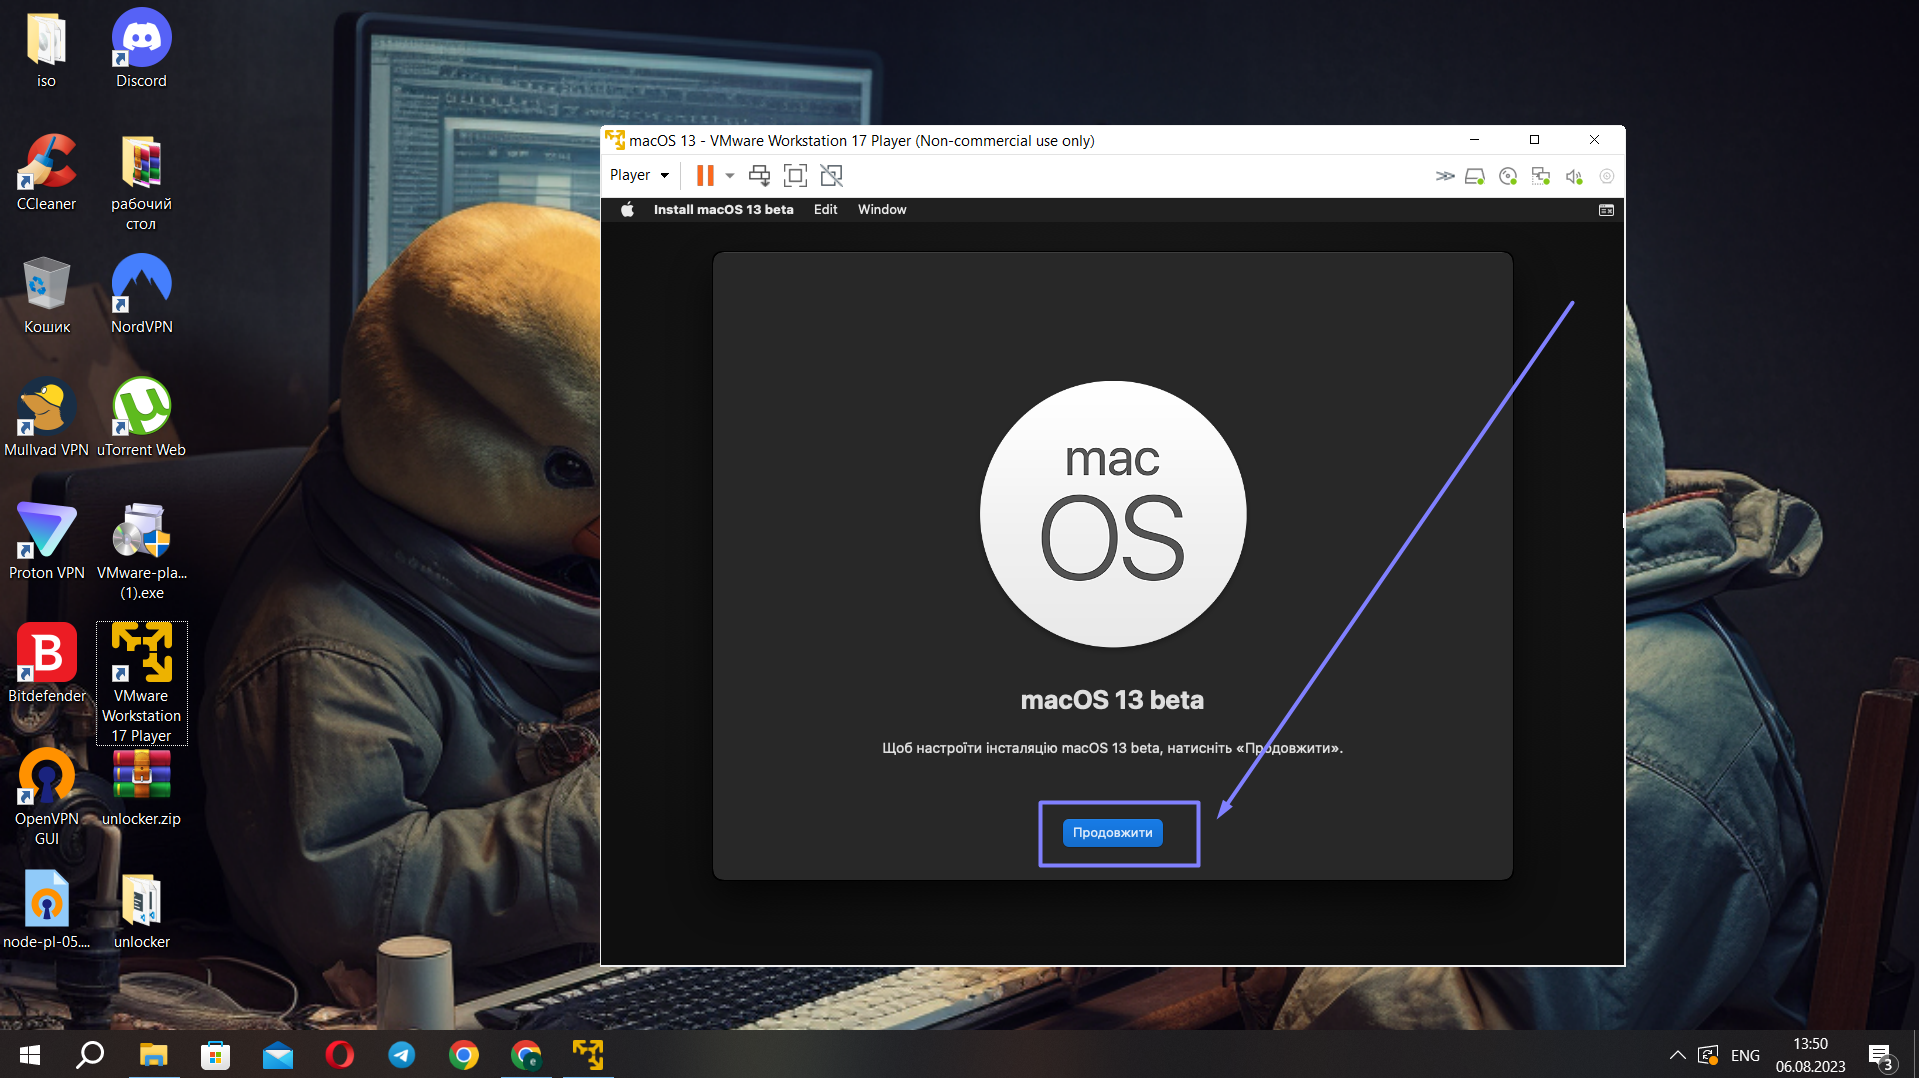
Task: Click the blue Продовжити button
Action: (1112, 832)
